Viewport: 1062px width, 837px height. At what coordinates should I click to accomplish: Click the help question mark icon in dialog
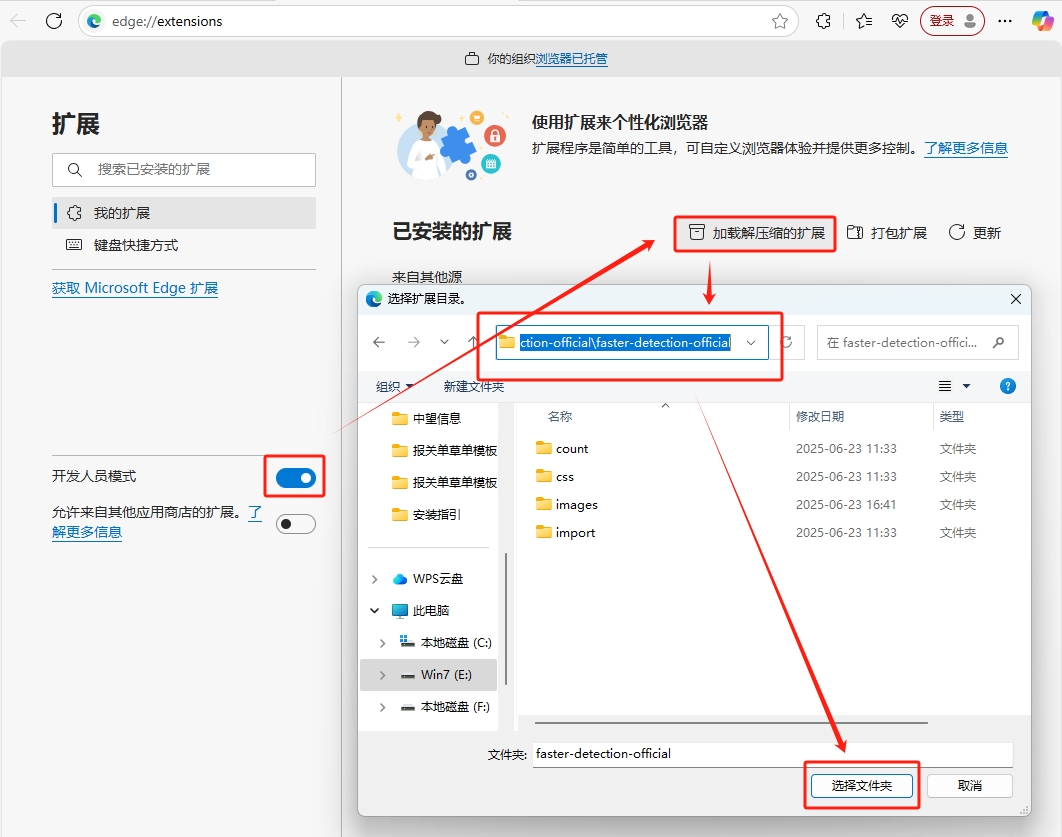tap(1008, 386)
